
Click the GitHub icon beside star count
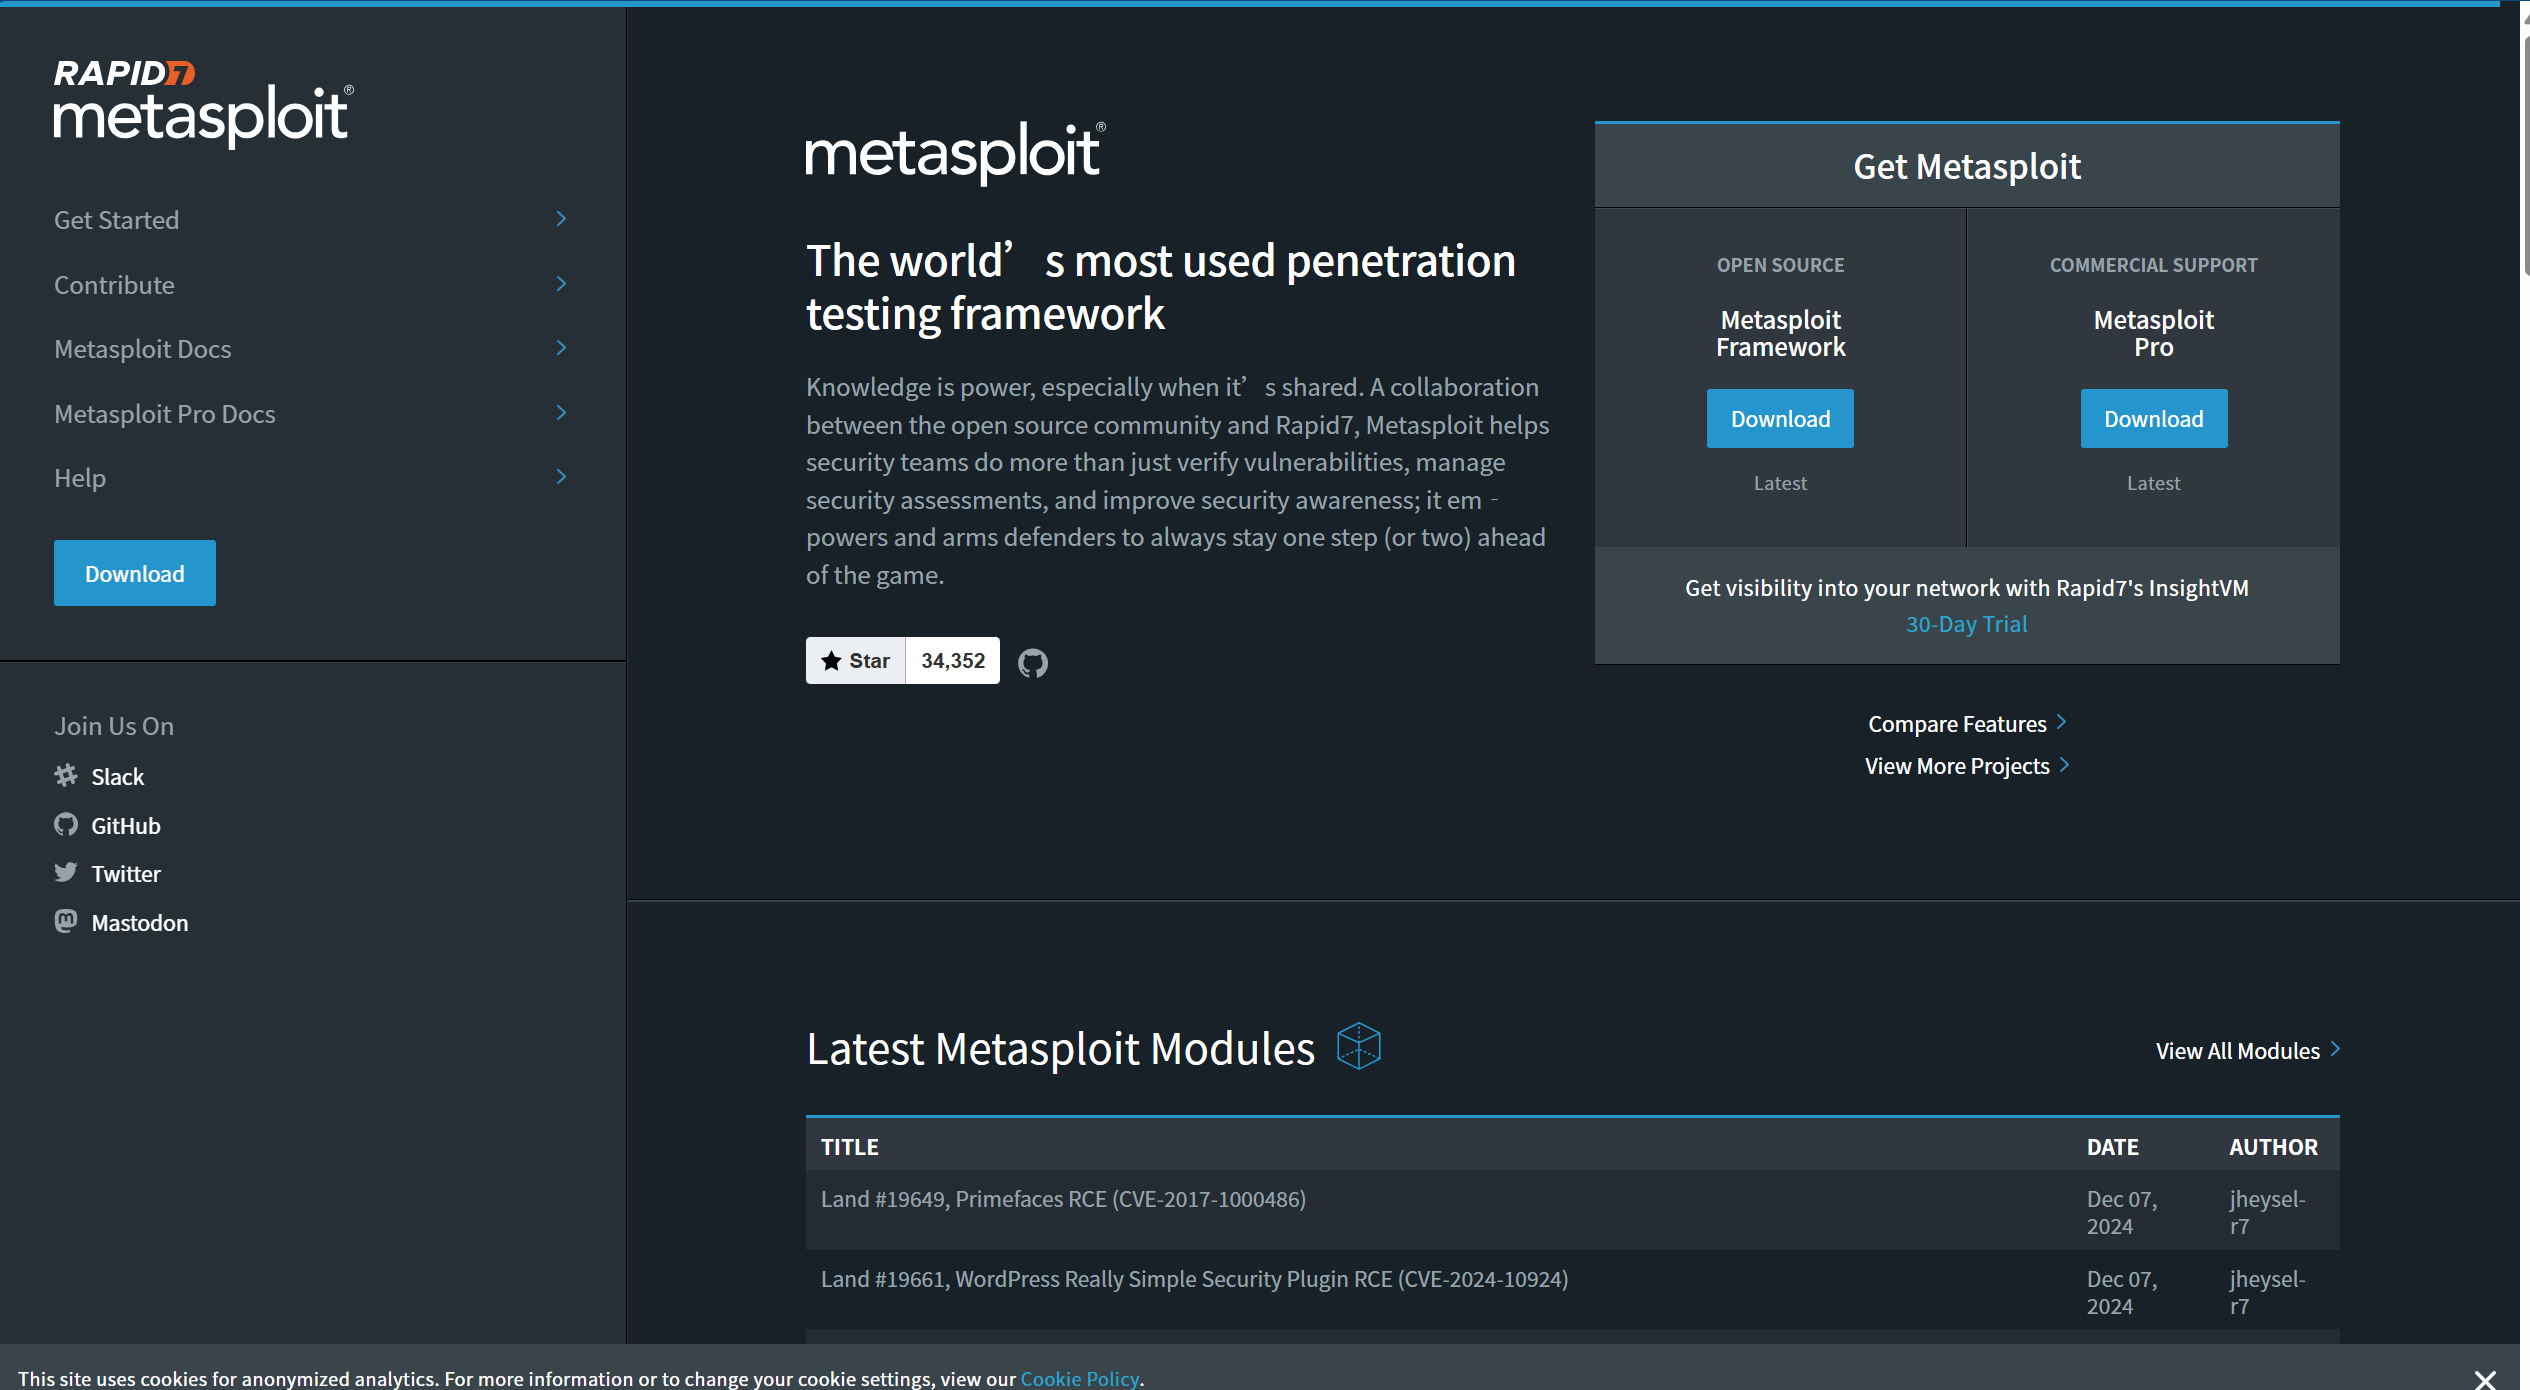[x=1033, y=662]
